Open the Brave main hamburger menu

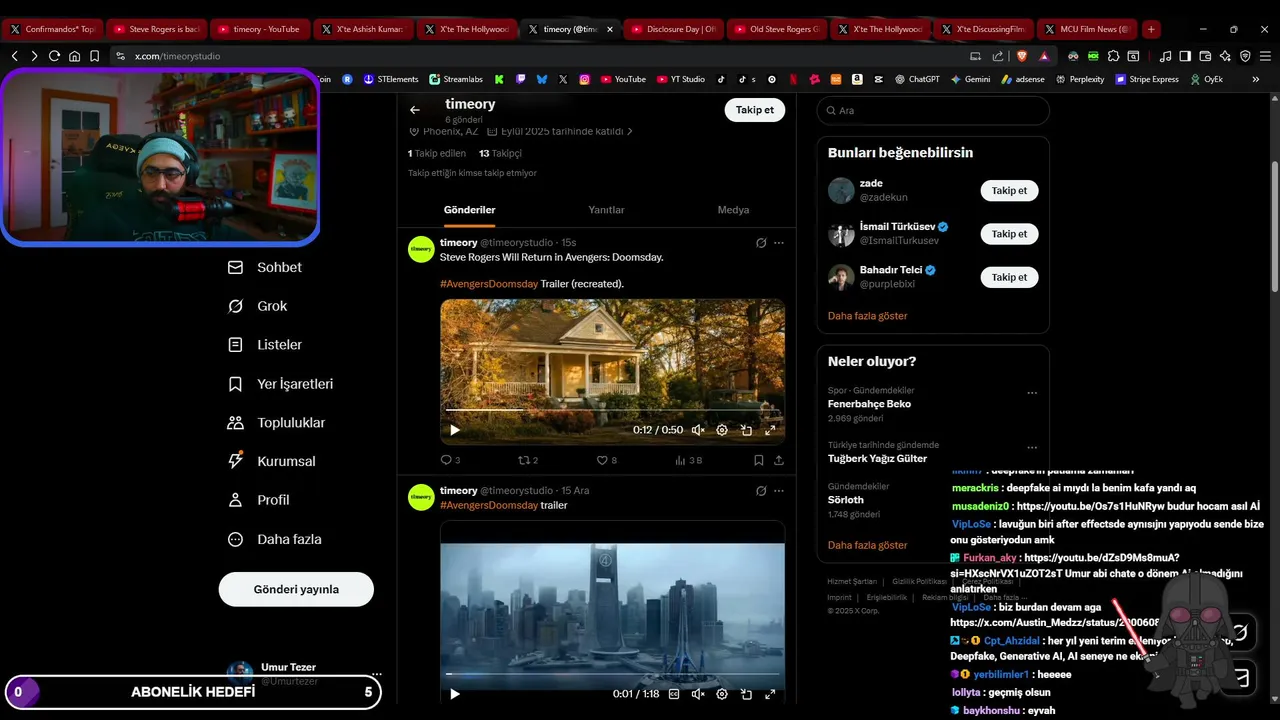[x=1265, y=56]
